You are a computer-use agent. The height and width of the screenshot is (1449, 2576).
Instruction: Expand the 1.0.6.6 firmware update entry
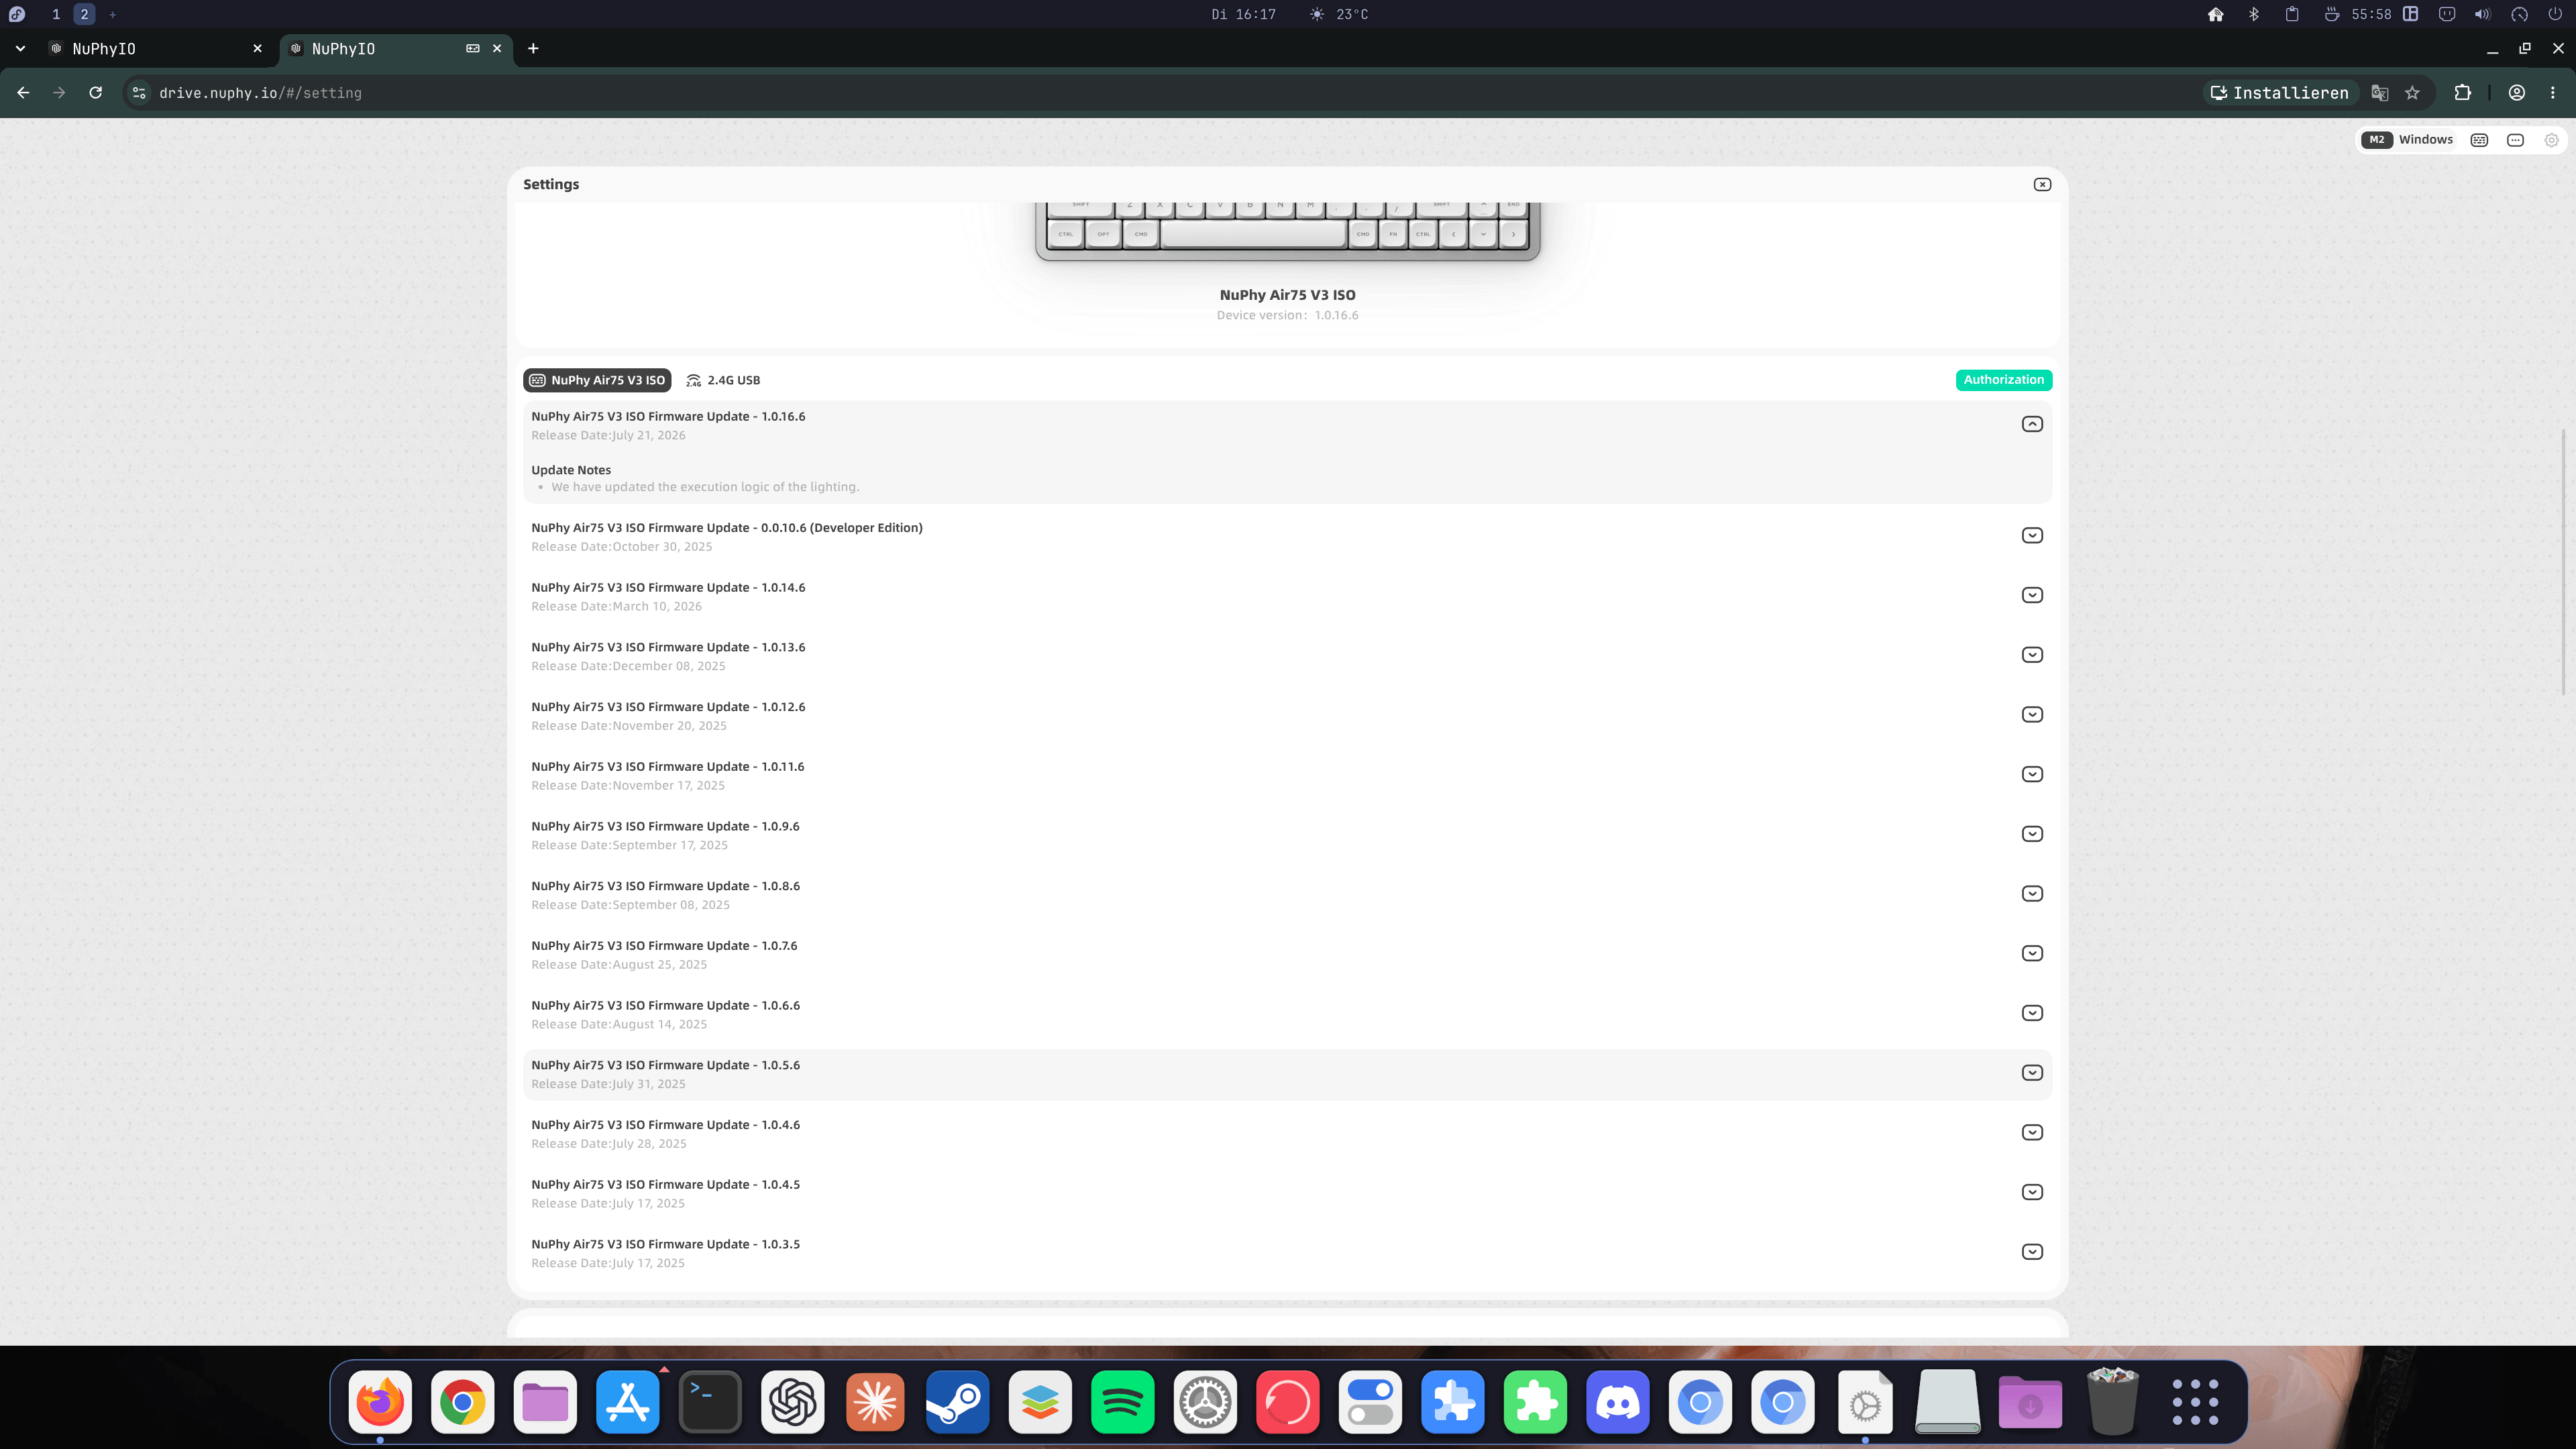[2032, 1013]
